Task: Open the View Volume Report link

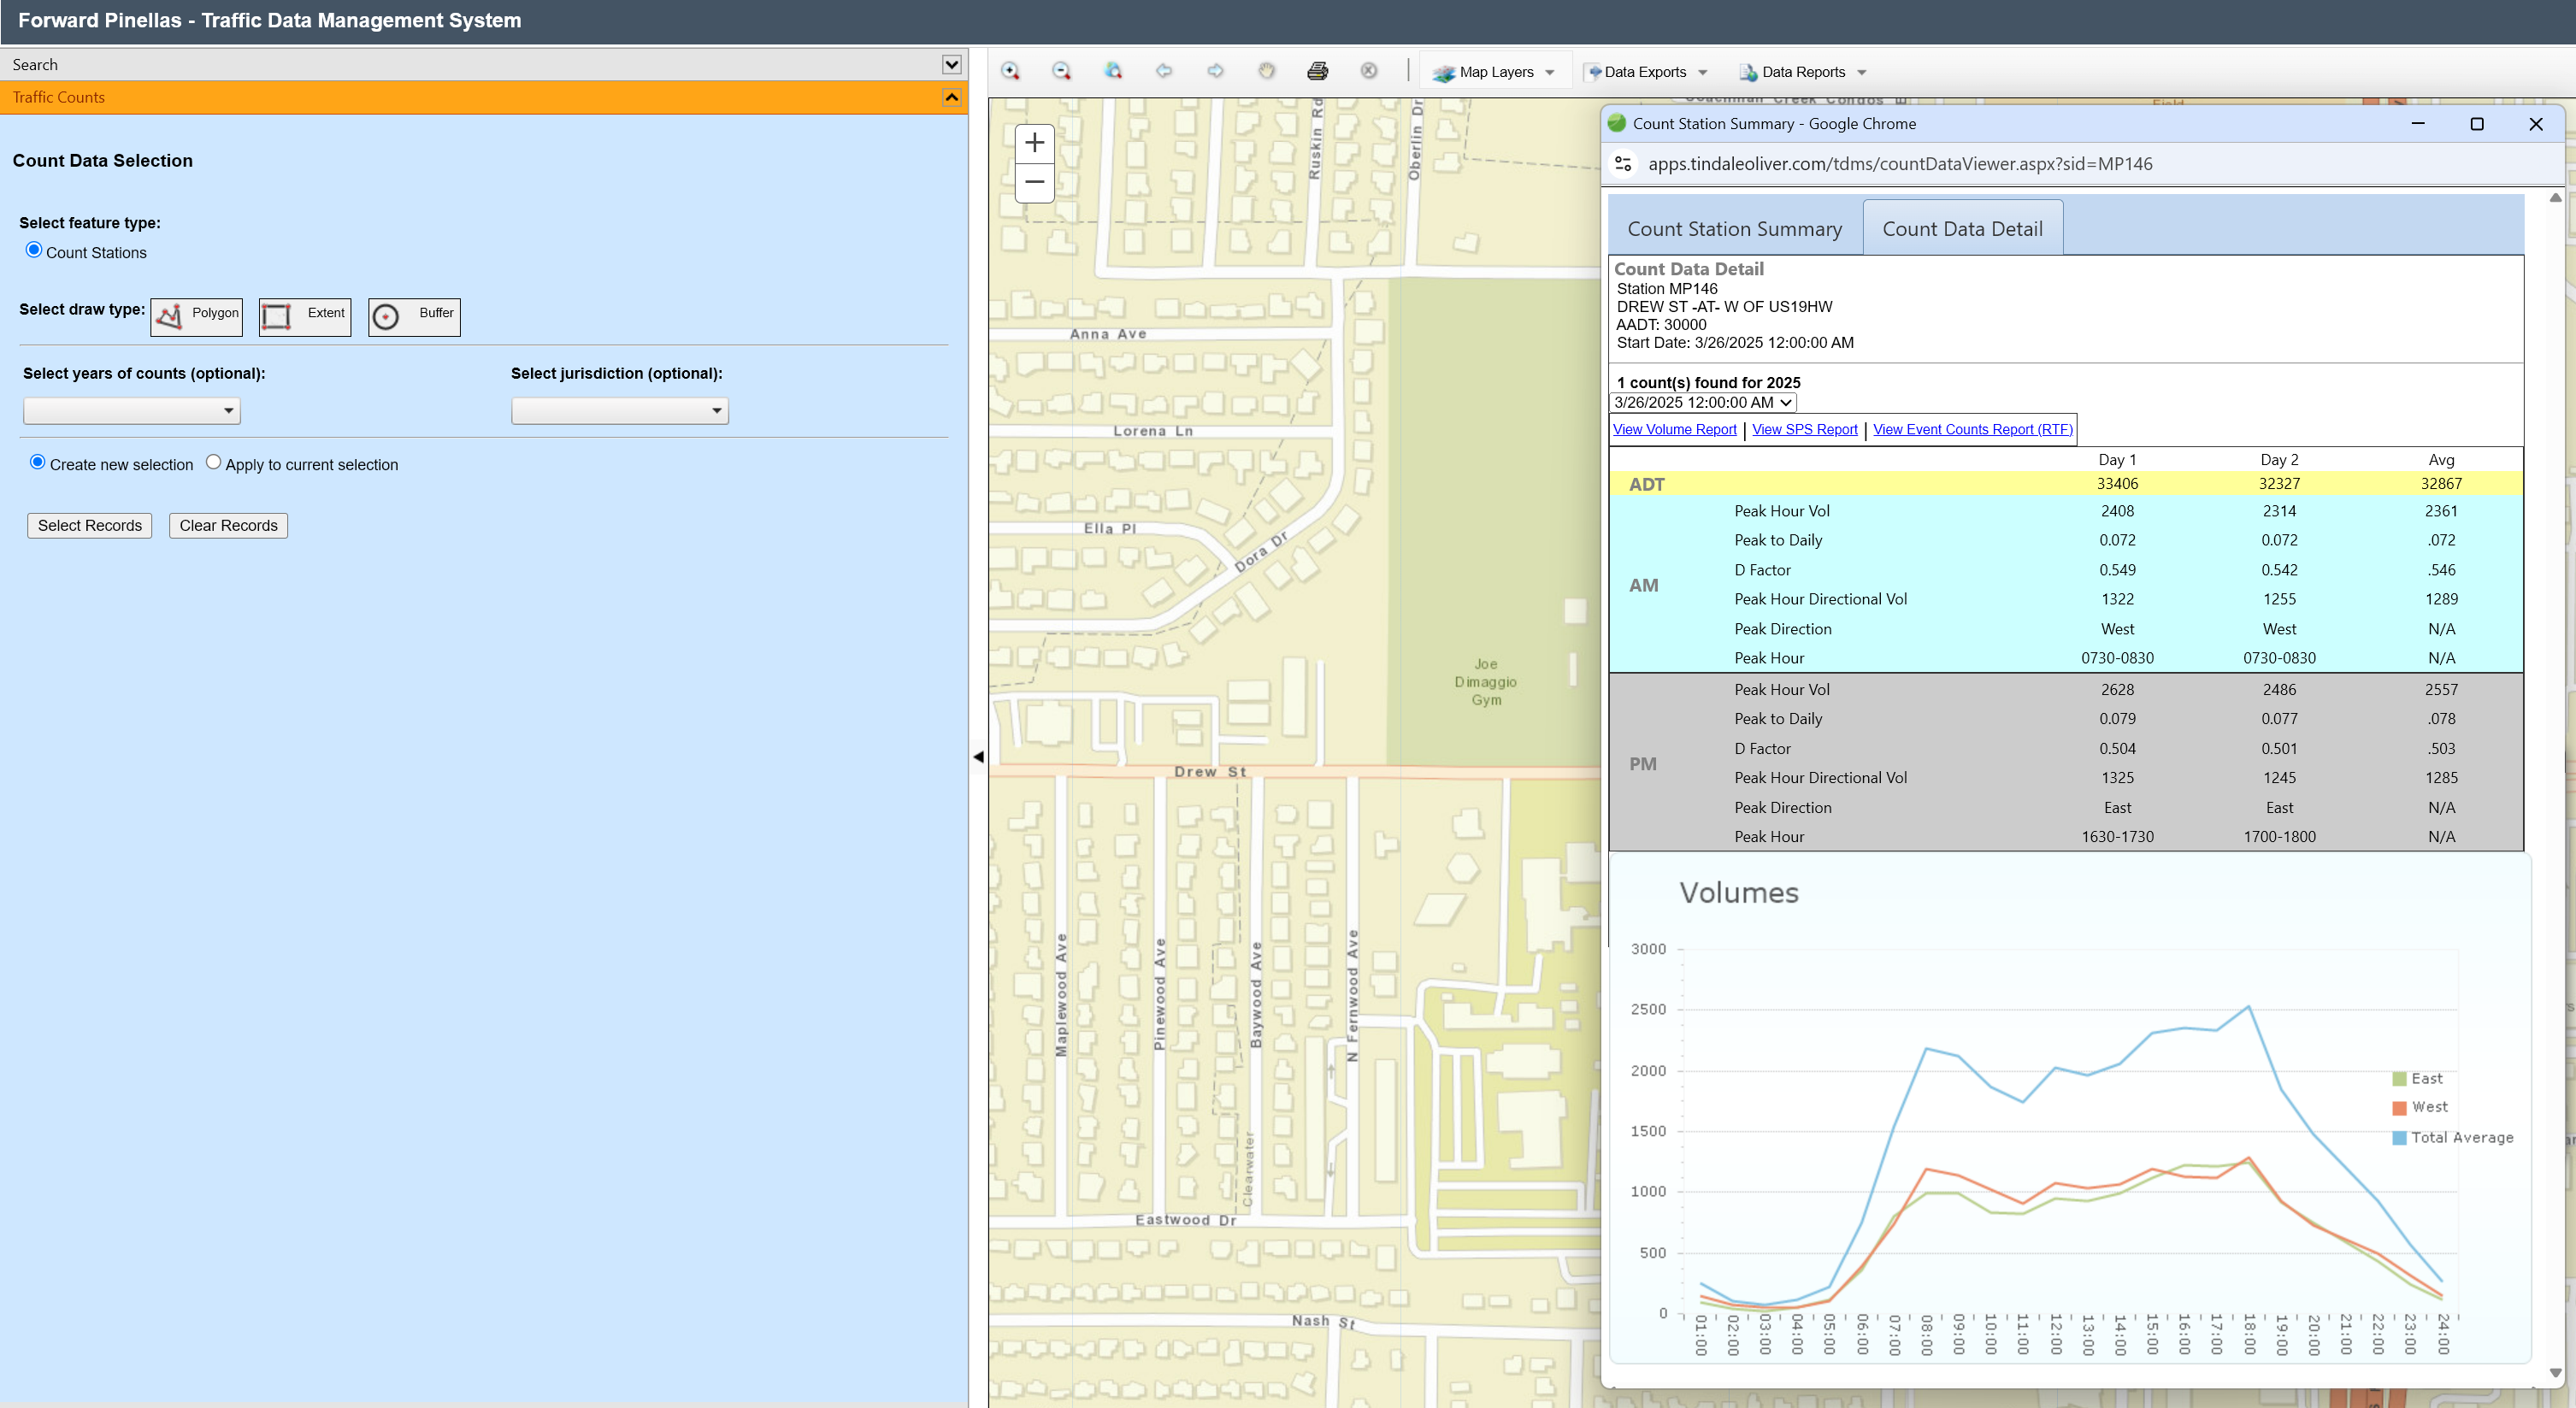Action: 1675,430
